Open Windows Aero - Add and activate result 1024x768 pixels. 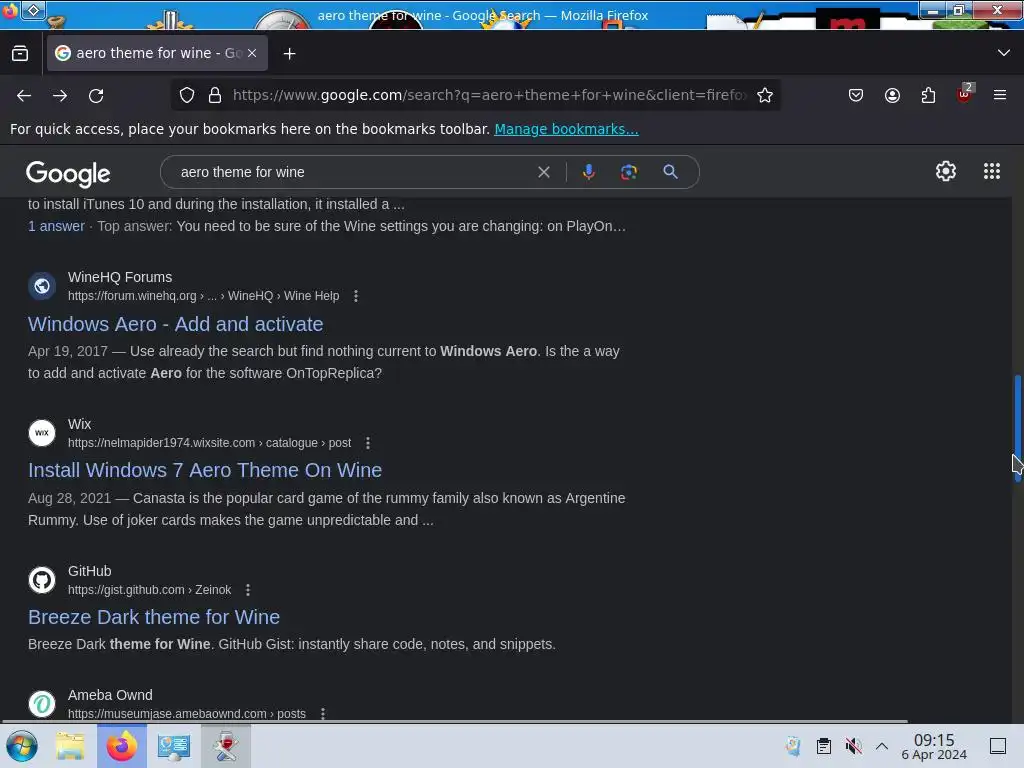click(x=176, y=324)
